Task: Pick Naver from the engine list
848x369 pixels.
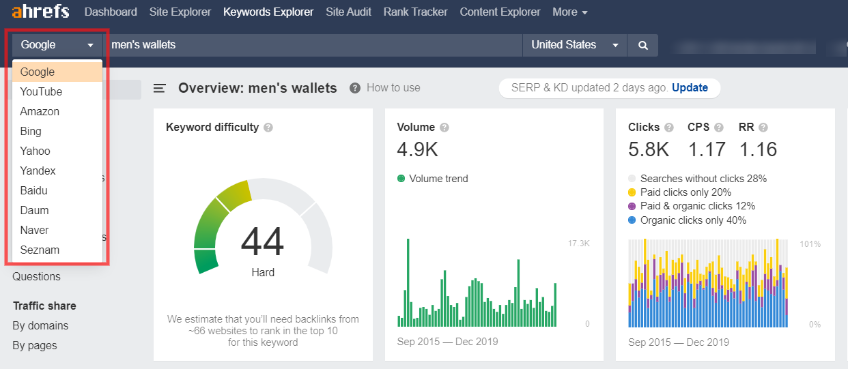Action: [57, 230]
